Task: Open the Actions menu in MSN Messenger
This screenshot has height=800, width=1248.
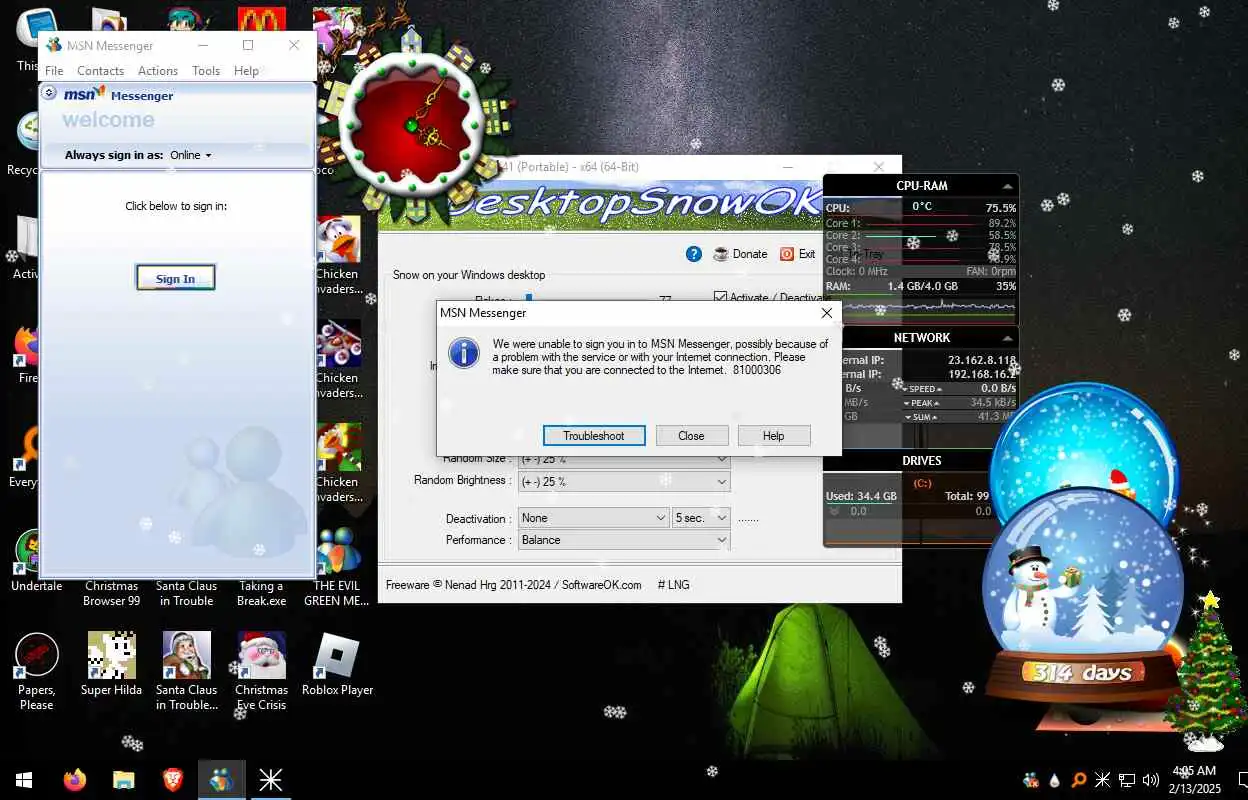Action: click(158, 71)
